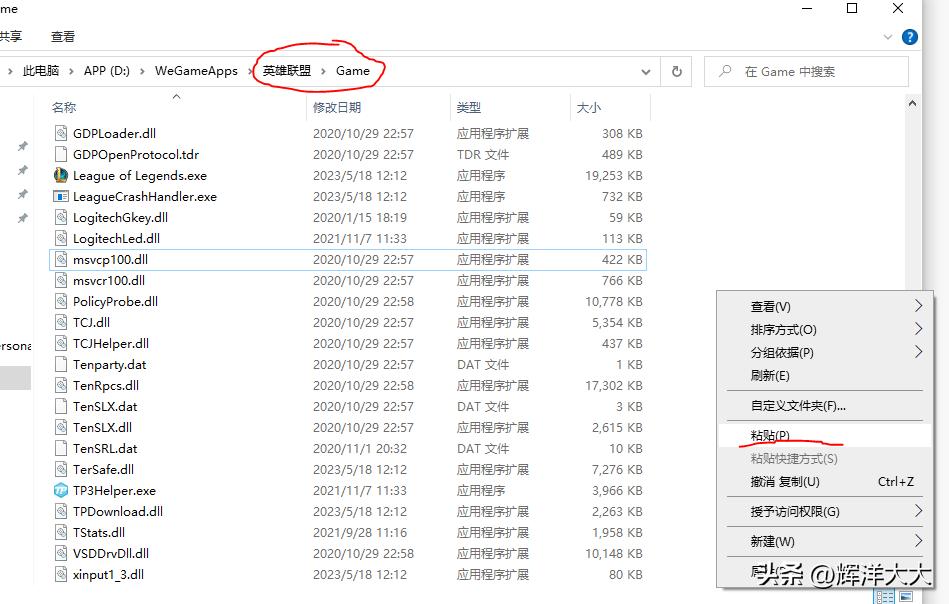Click the 在 Game 中搜索 search field
949x604 pixels.
pos(806,71)
